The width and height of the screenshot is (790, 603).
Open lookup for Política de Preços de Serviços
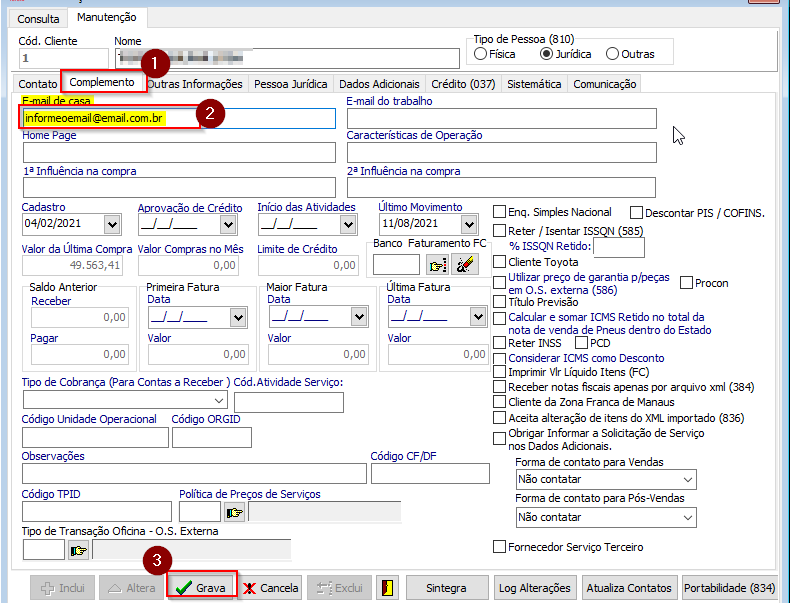[235, 513]
